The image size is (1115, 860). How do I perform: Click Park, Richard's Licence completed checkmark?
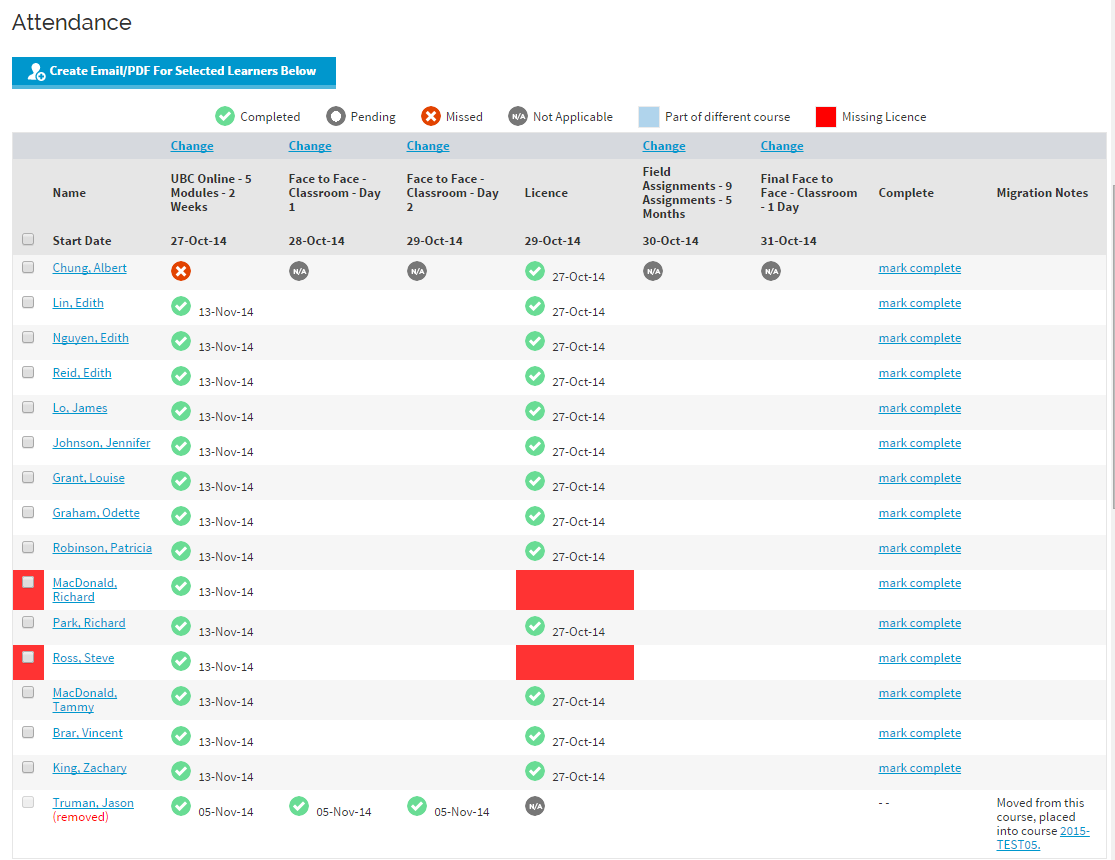(x=535, y=626)
